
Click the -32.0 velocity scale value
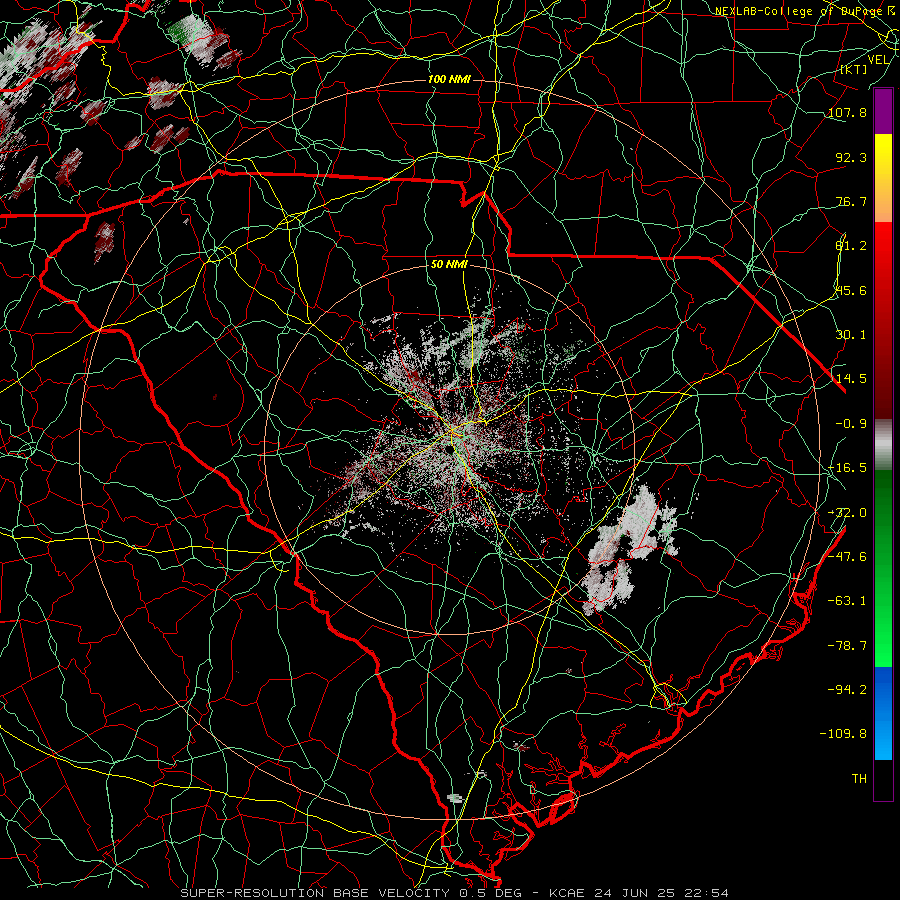click(848, 513)
